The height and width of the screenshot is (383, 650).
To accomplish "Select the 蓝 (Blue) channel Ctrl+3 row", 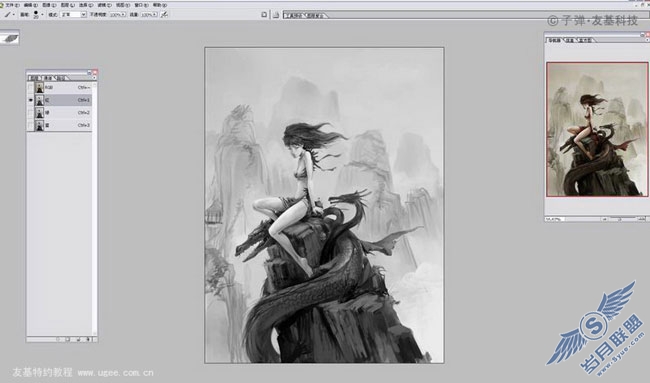I will click(x=59, y=125).
